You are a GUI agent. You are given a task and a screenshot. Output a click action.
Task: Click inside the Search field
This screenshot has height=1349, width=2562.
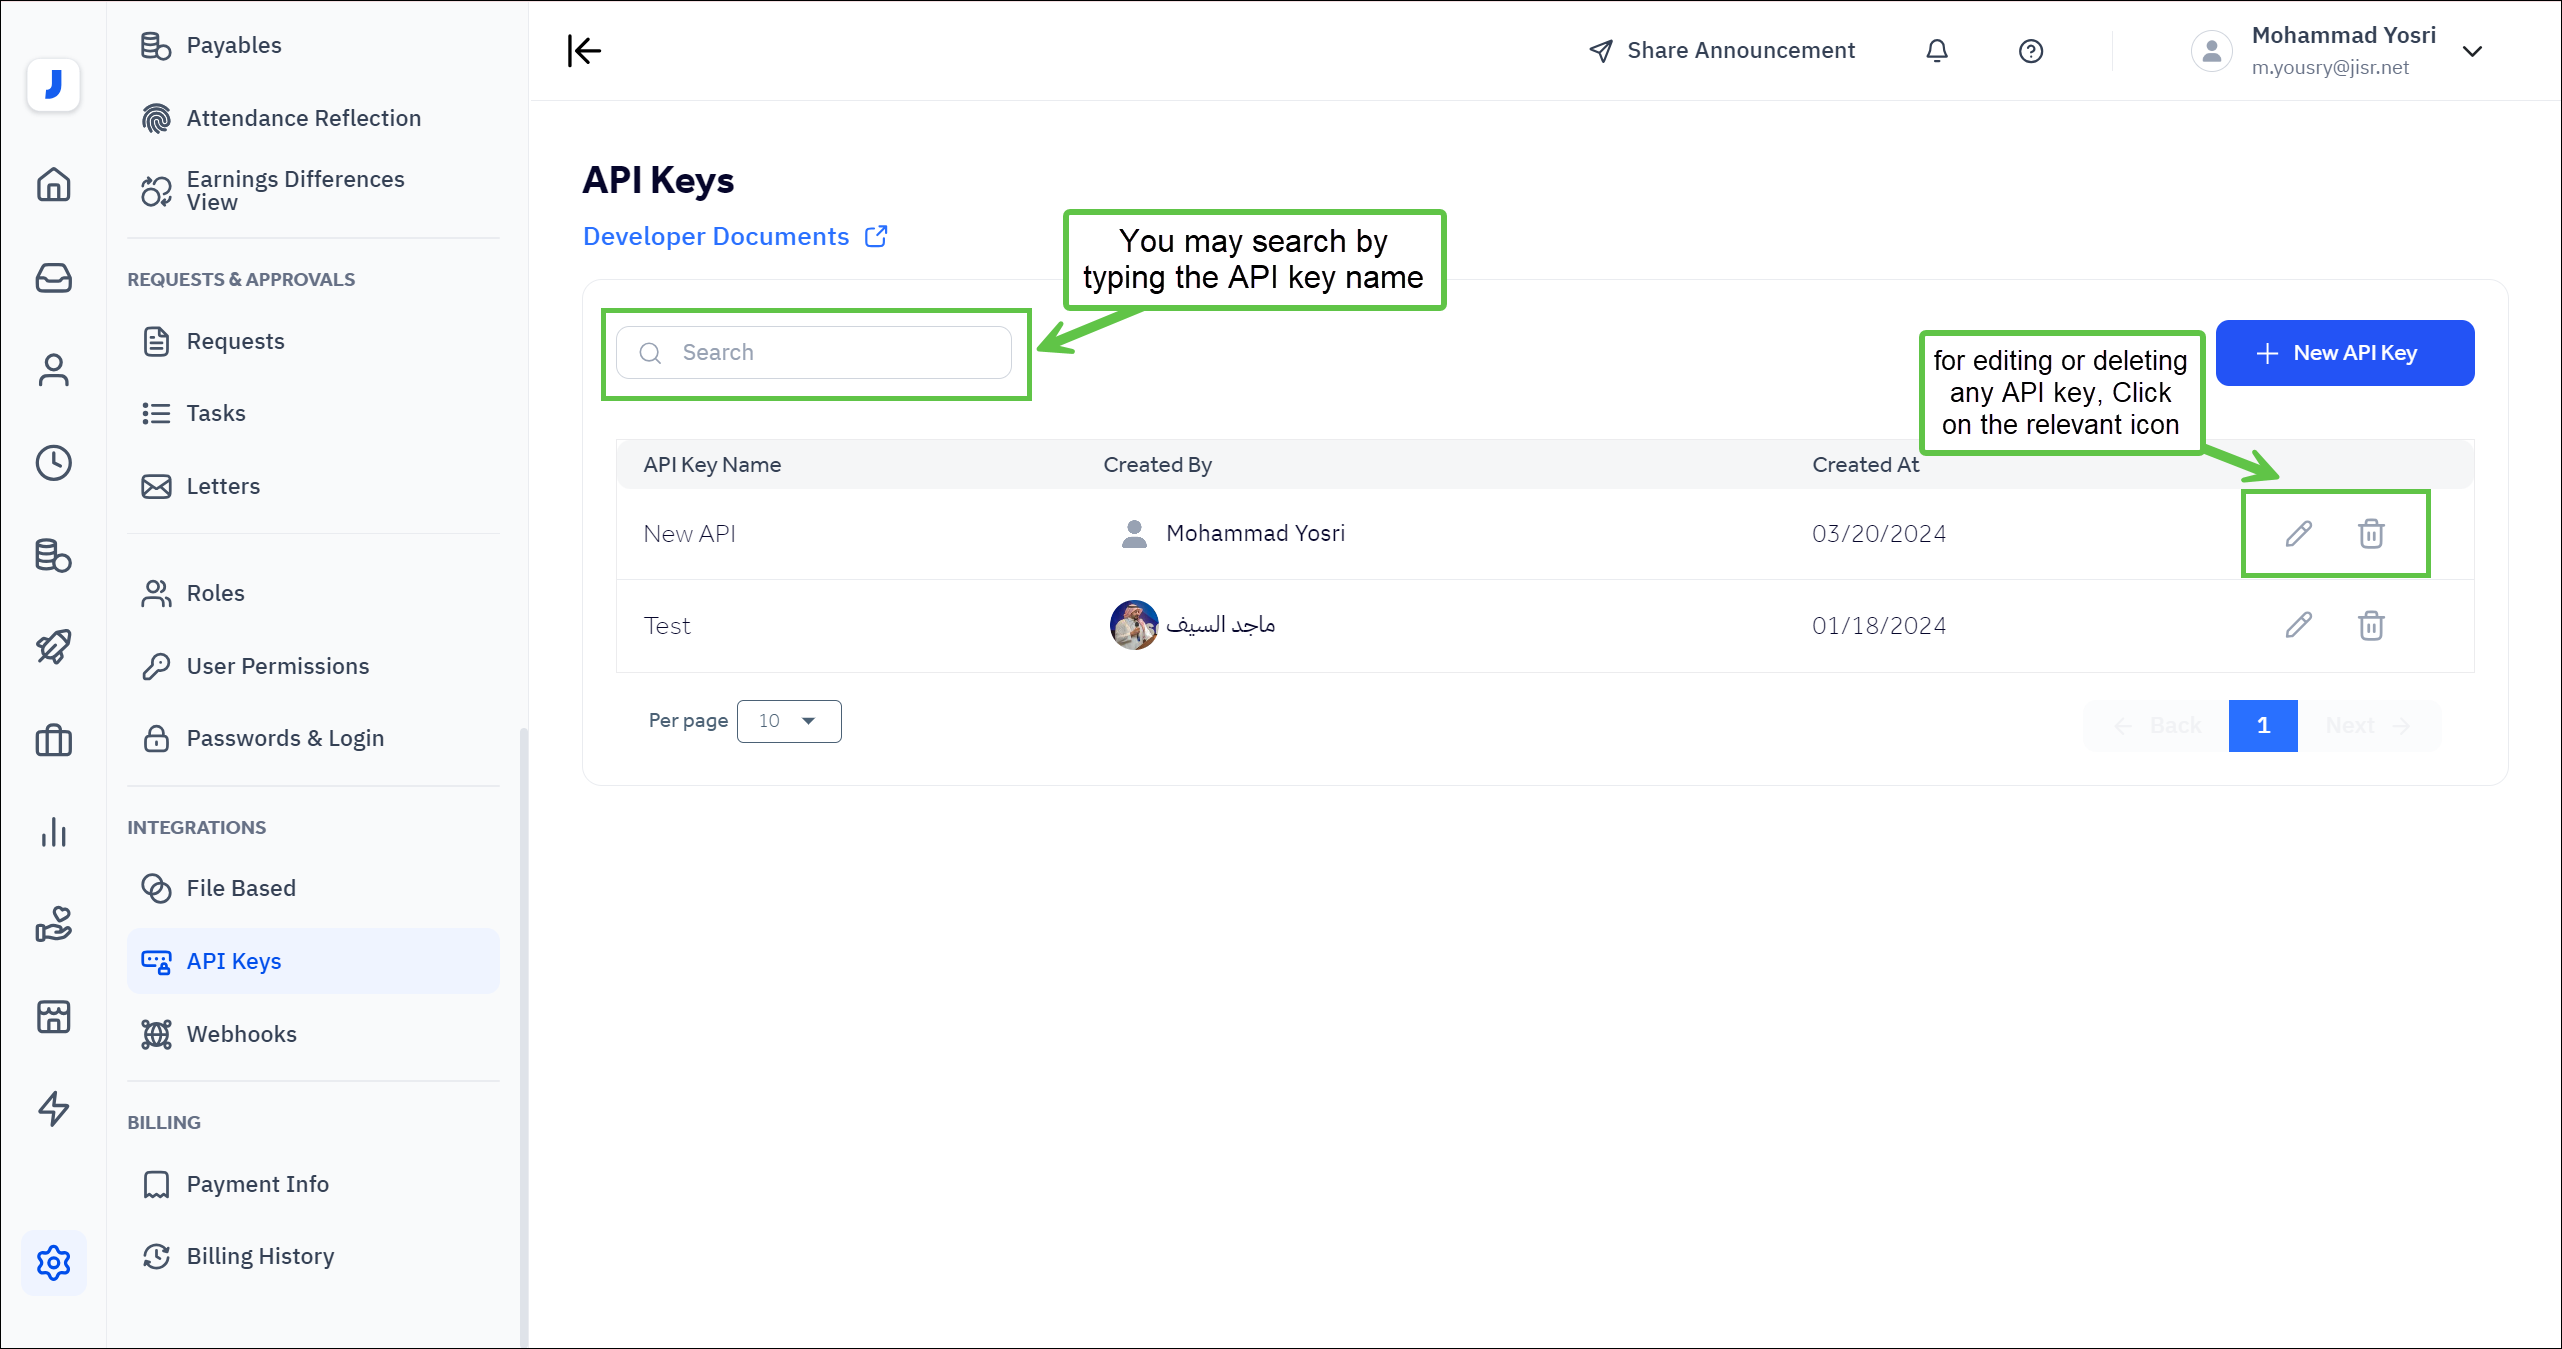[x=815, y=352]
